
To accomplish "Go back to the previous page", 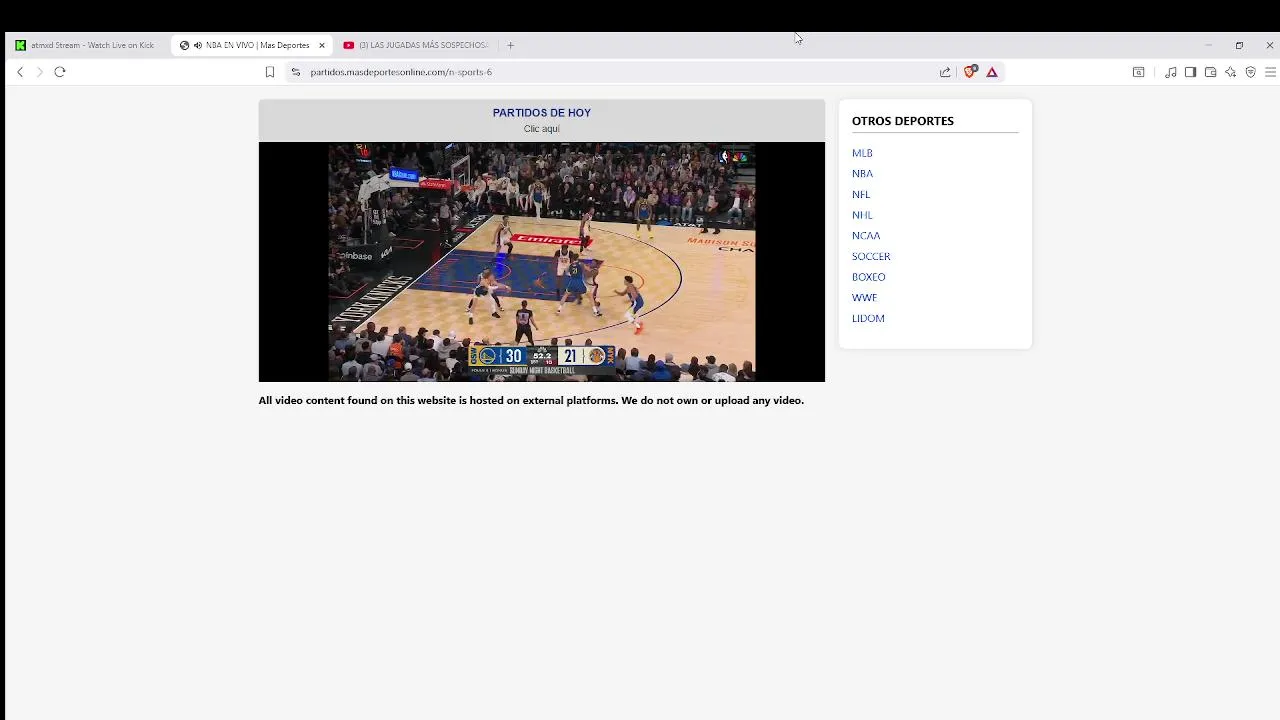I will click(20, 72).
